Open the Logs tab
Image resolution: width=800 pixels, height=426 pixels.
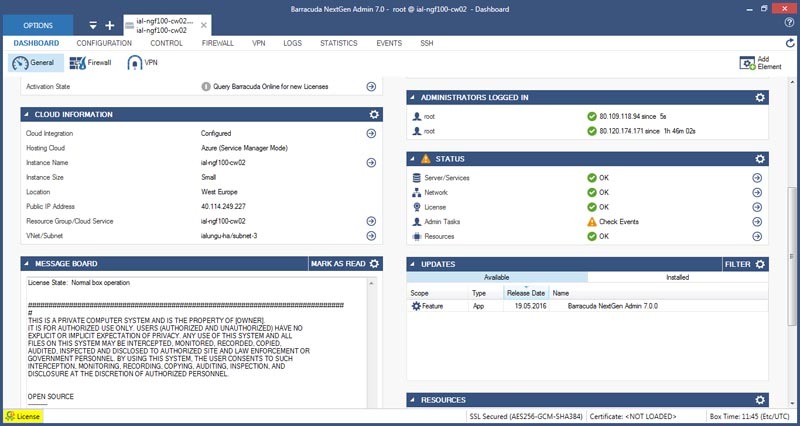292,43
